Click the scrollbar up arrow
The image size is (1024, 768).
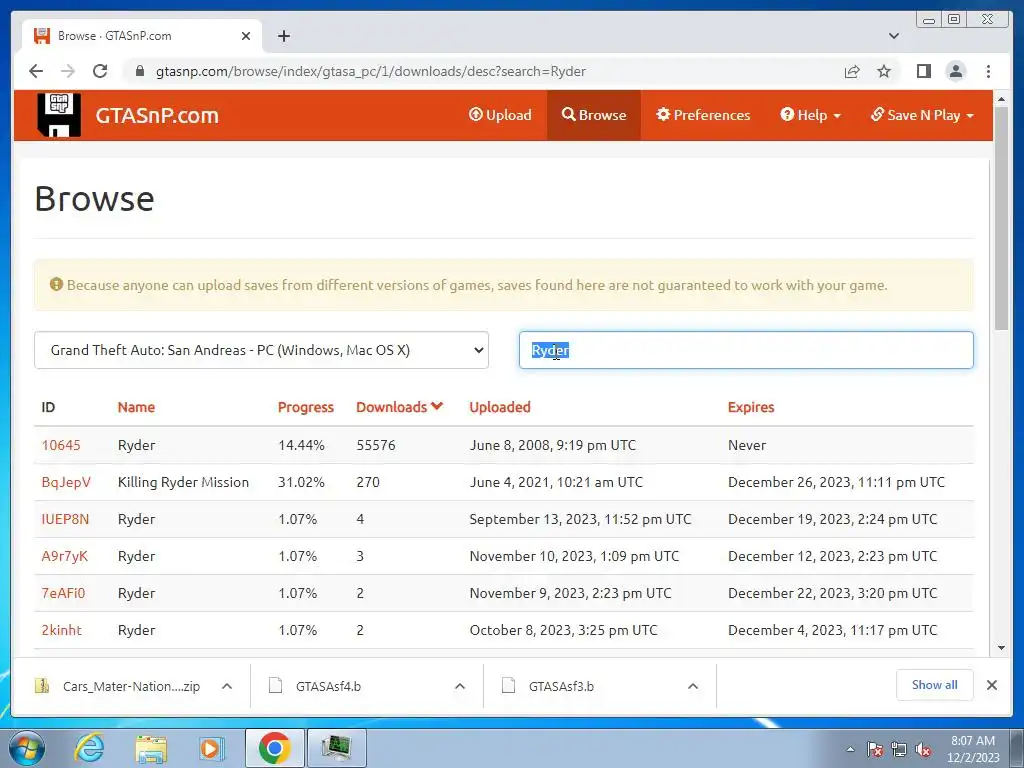[x=1001, y=99]
